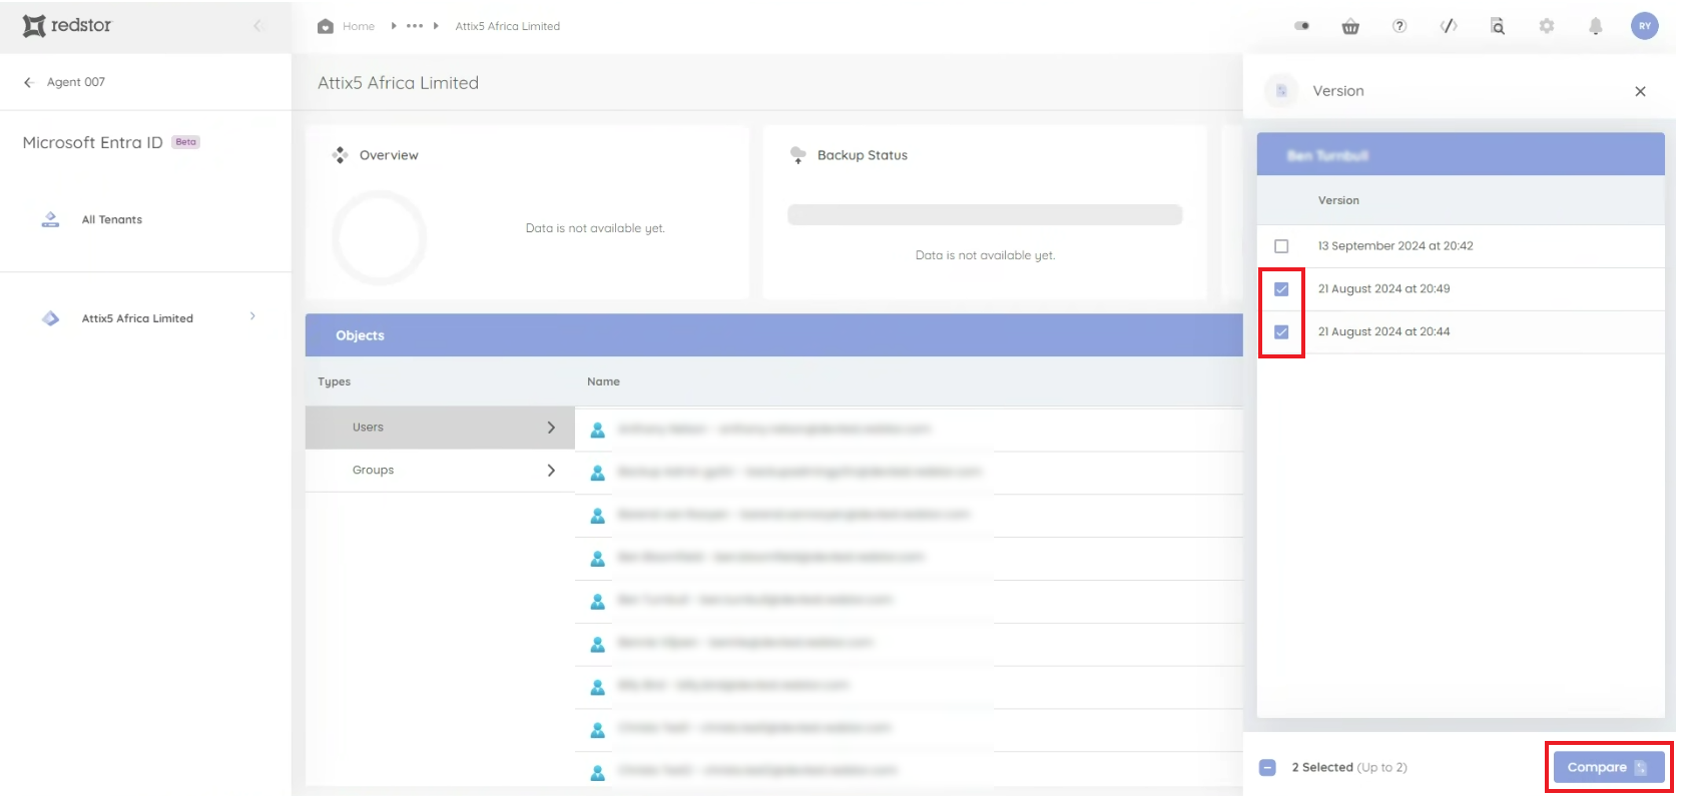This screenshot has height=802, width=1683.
Task: Check the 13 September 2024 at 20:42 version
Action: click(1281, 246)
